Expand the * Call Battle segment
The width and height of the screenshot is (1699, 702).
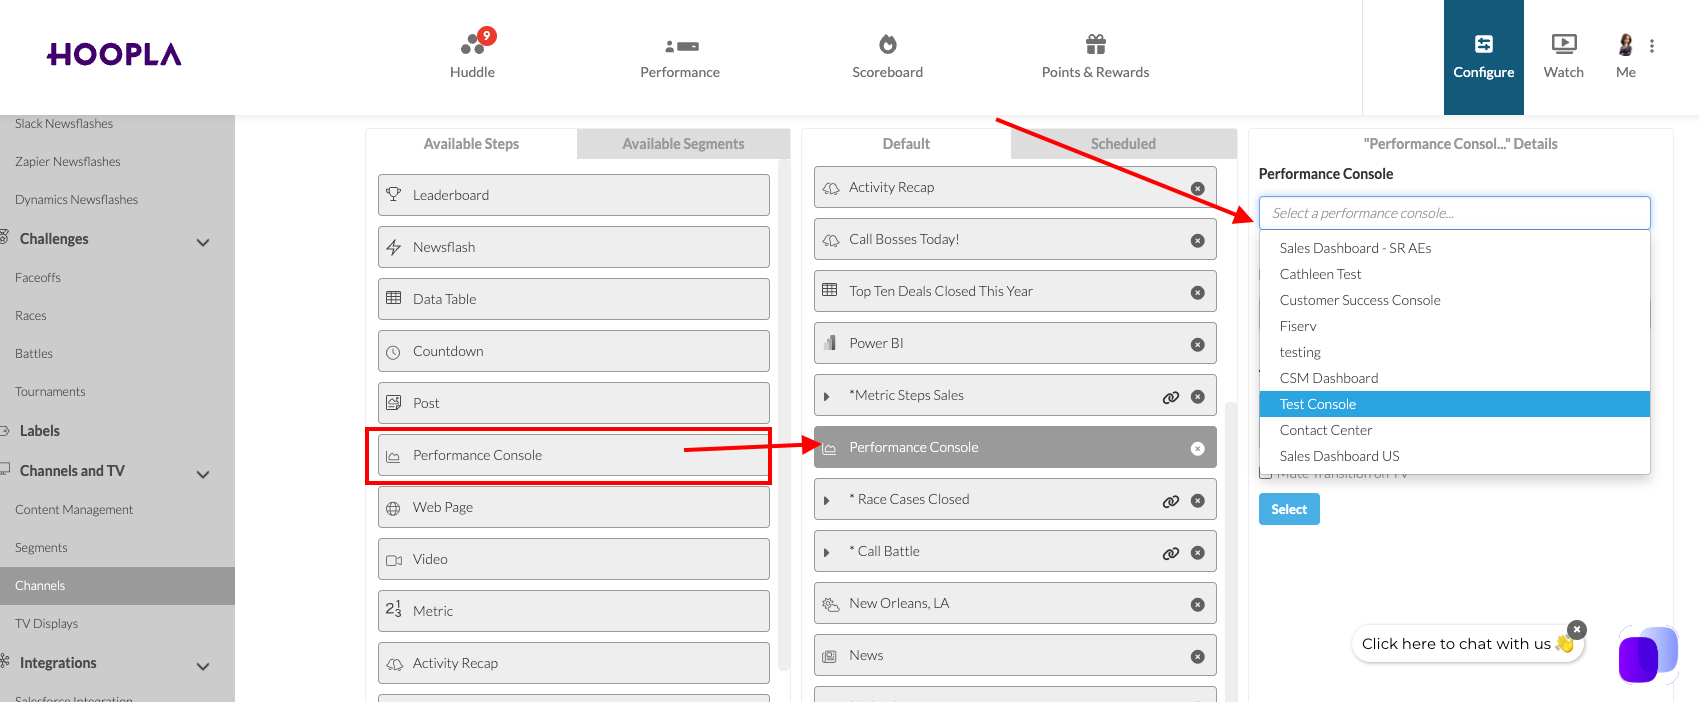click(827, 553)
